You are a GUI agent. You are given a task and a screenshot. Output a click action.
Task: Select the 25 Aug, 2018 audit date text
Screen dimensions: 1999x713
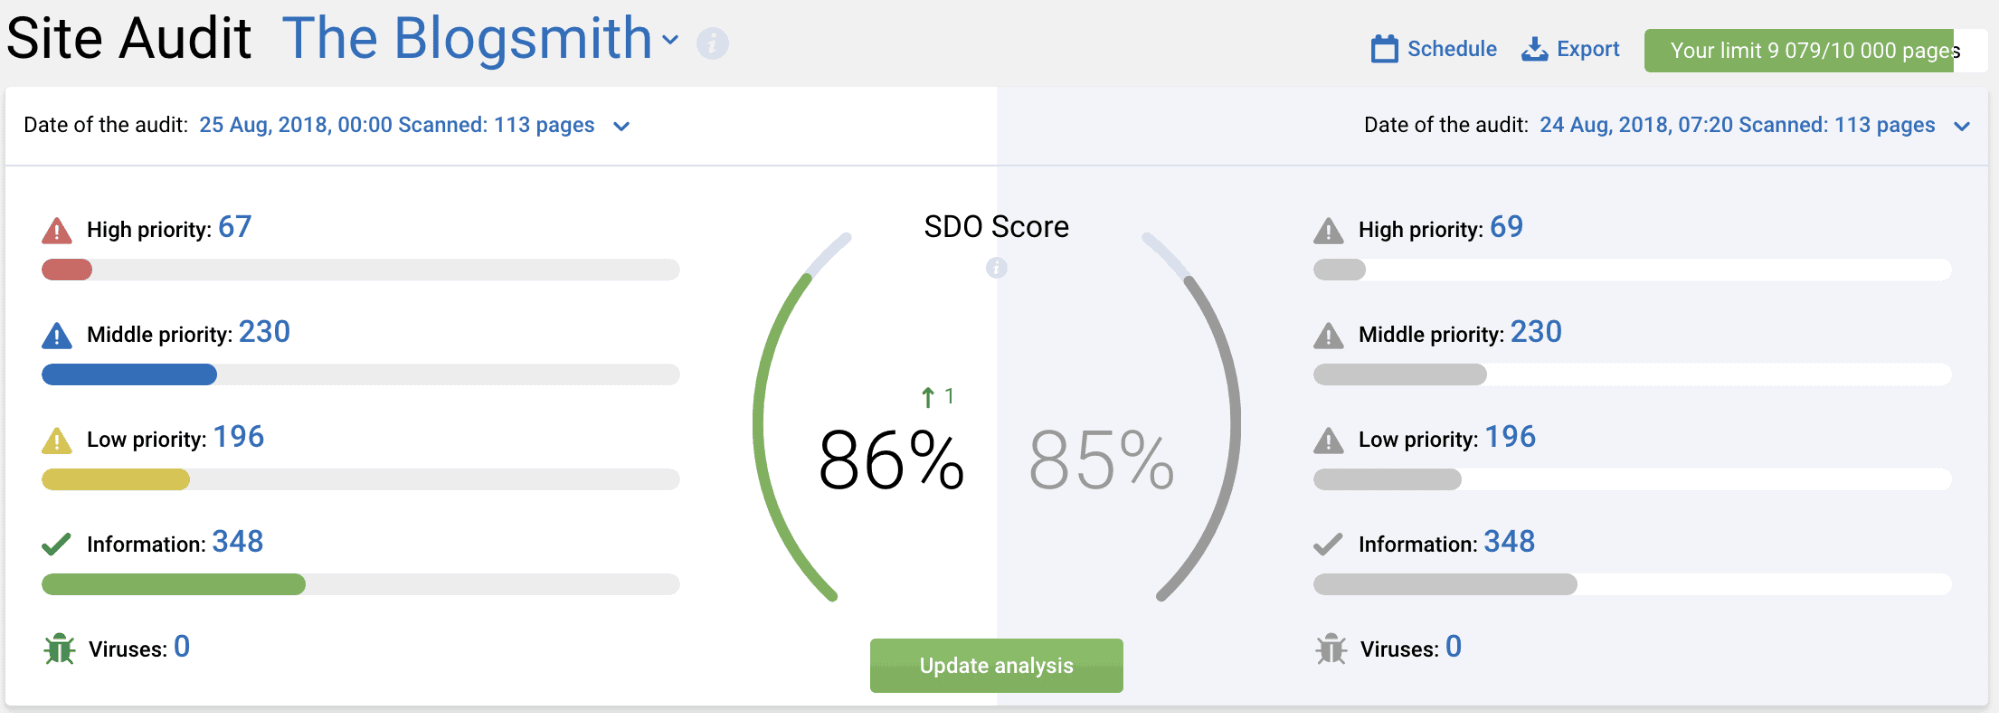click(x=397, y=125)
